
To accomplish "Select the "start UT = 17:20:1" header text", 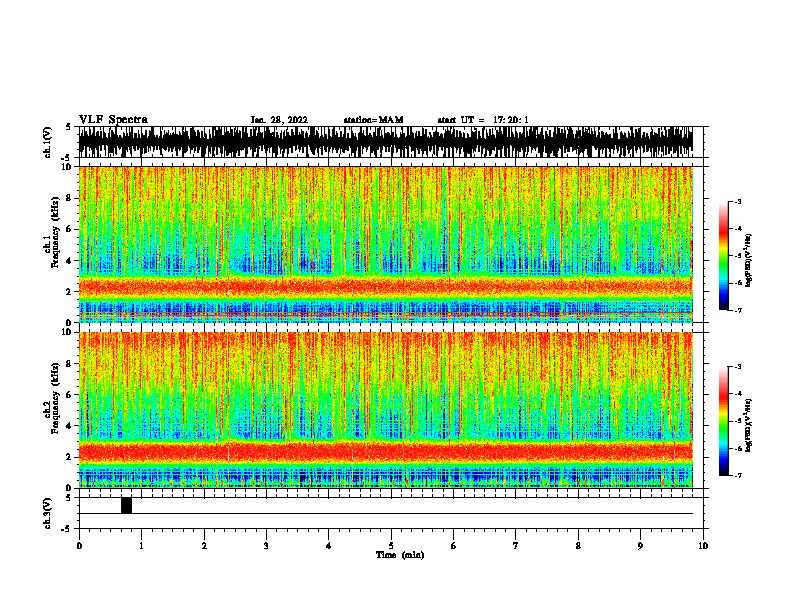I will pos(483,120).
